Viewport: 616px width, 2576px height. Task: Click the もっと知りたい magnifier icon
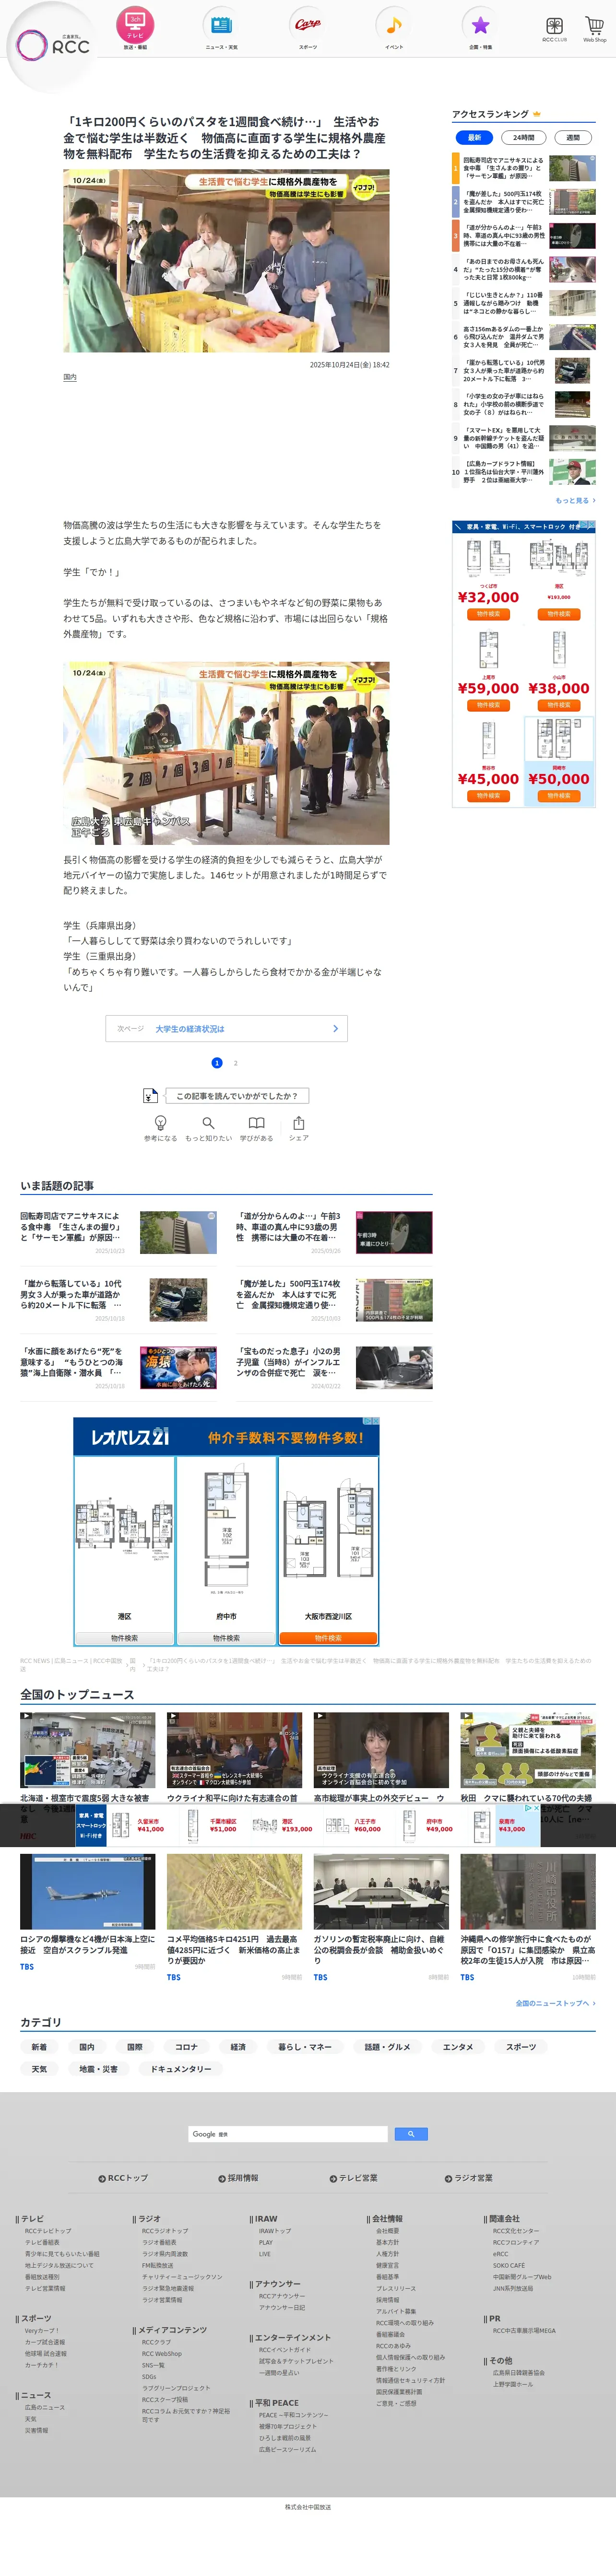click(208, 1123)
